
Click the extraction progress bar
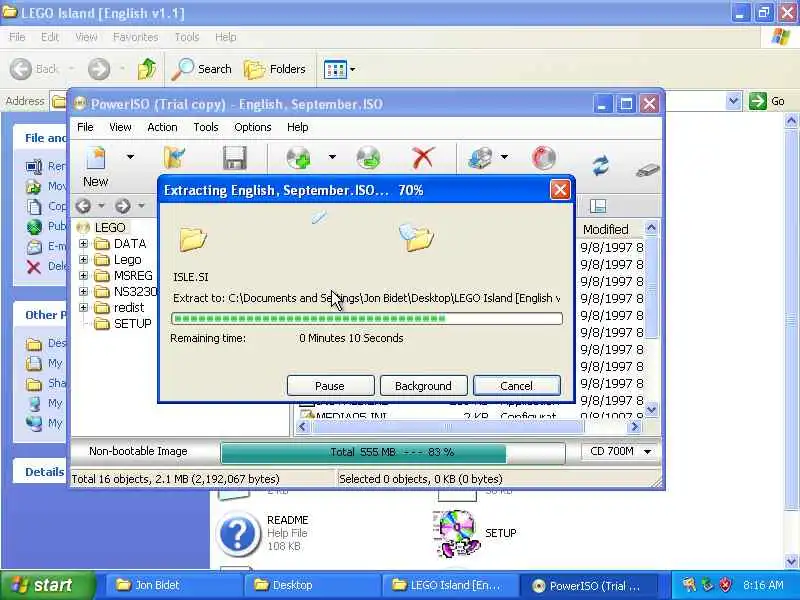(x=367, y=319)
